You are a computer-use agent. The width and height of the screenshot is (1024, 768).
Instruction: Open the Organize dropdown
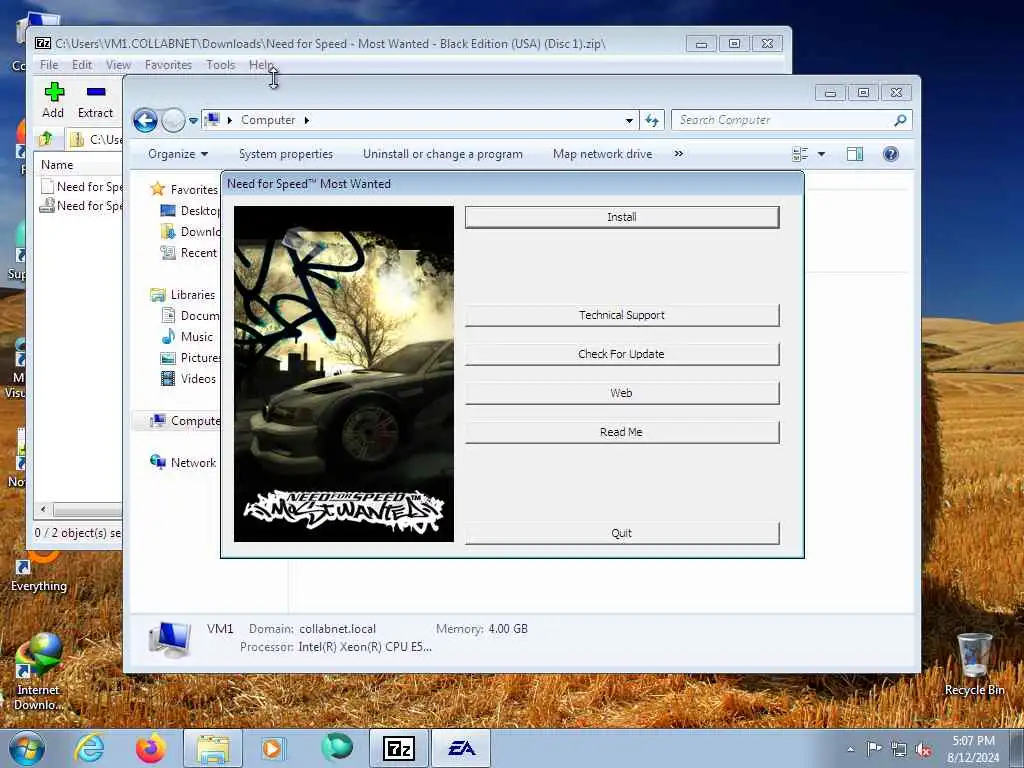178,154
